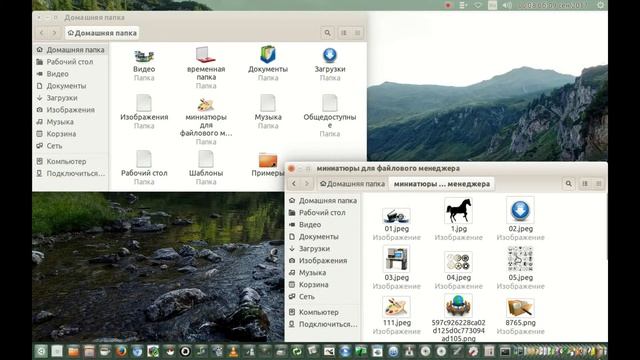
Task: Select Изображения in the Домашняя папка window sidebar
Action: [70, 110]
